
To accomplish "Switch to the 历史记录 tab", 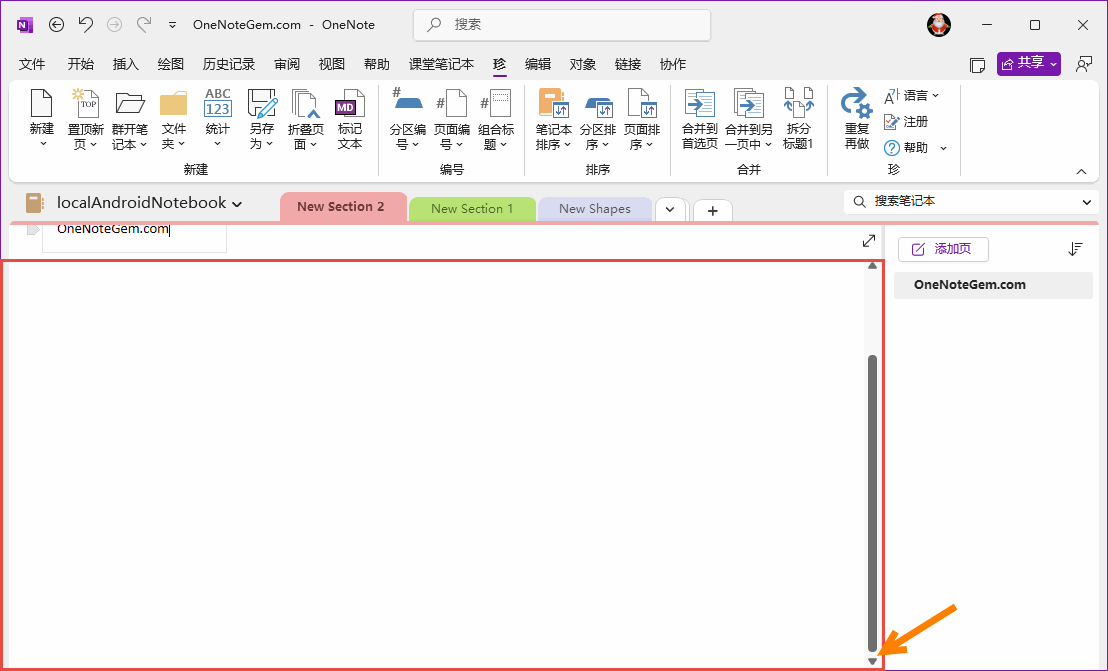I will pyautogui.click(x=229, y=64).
